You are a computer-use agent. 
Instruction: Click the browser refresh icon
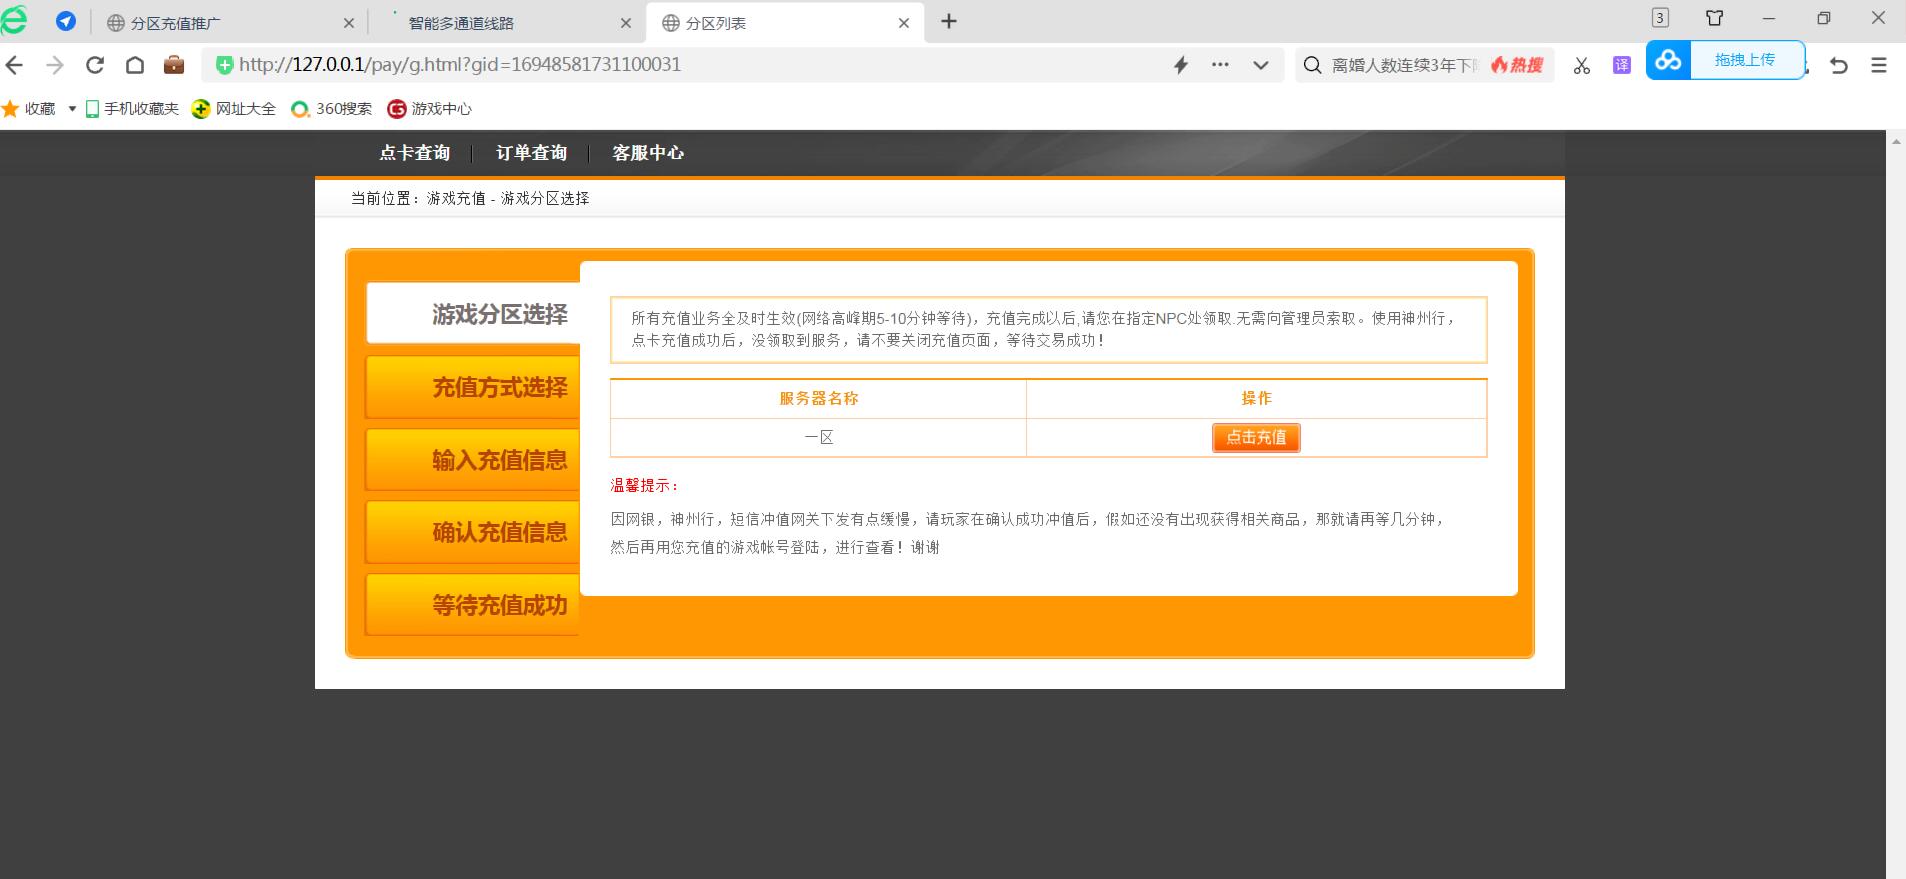tap(95, 65)
